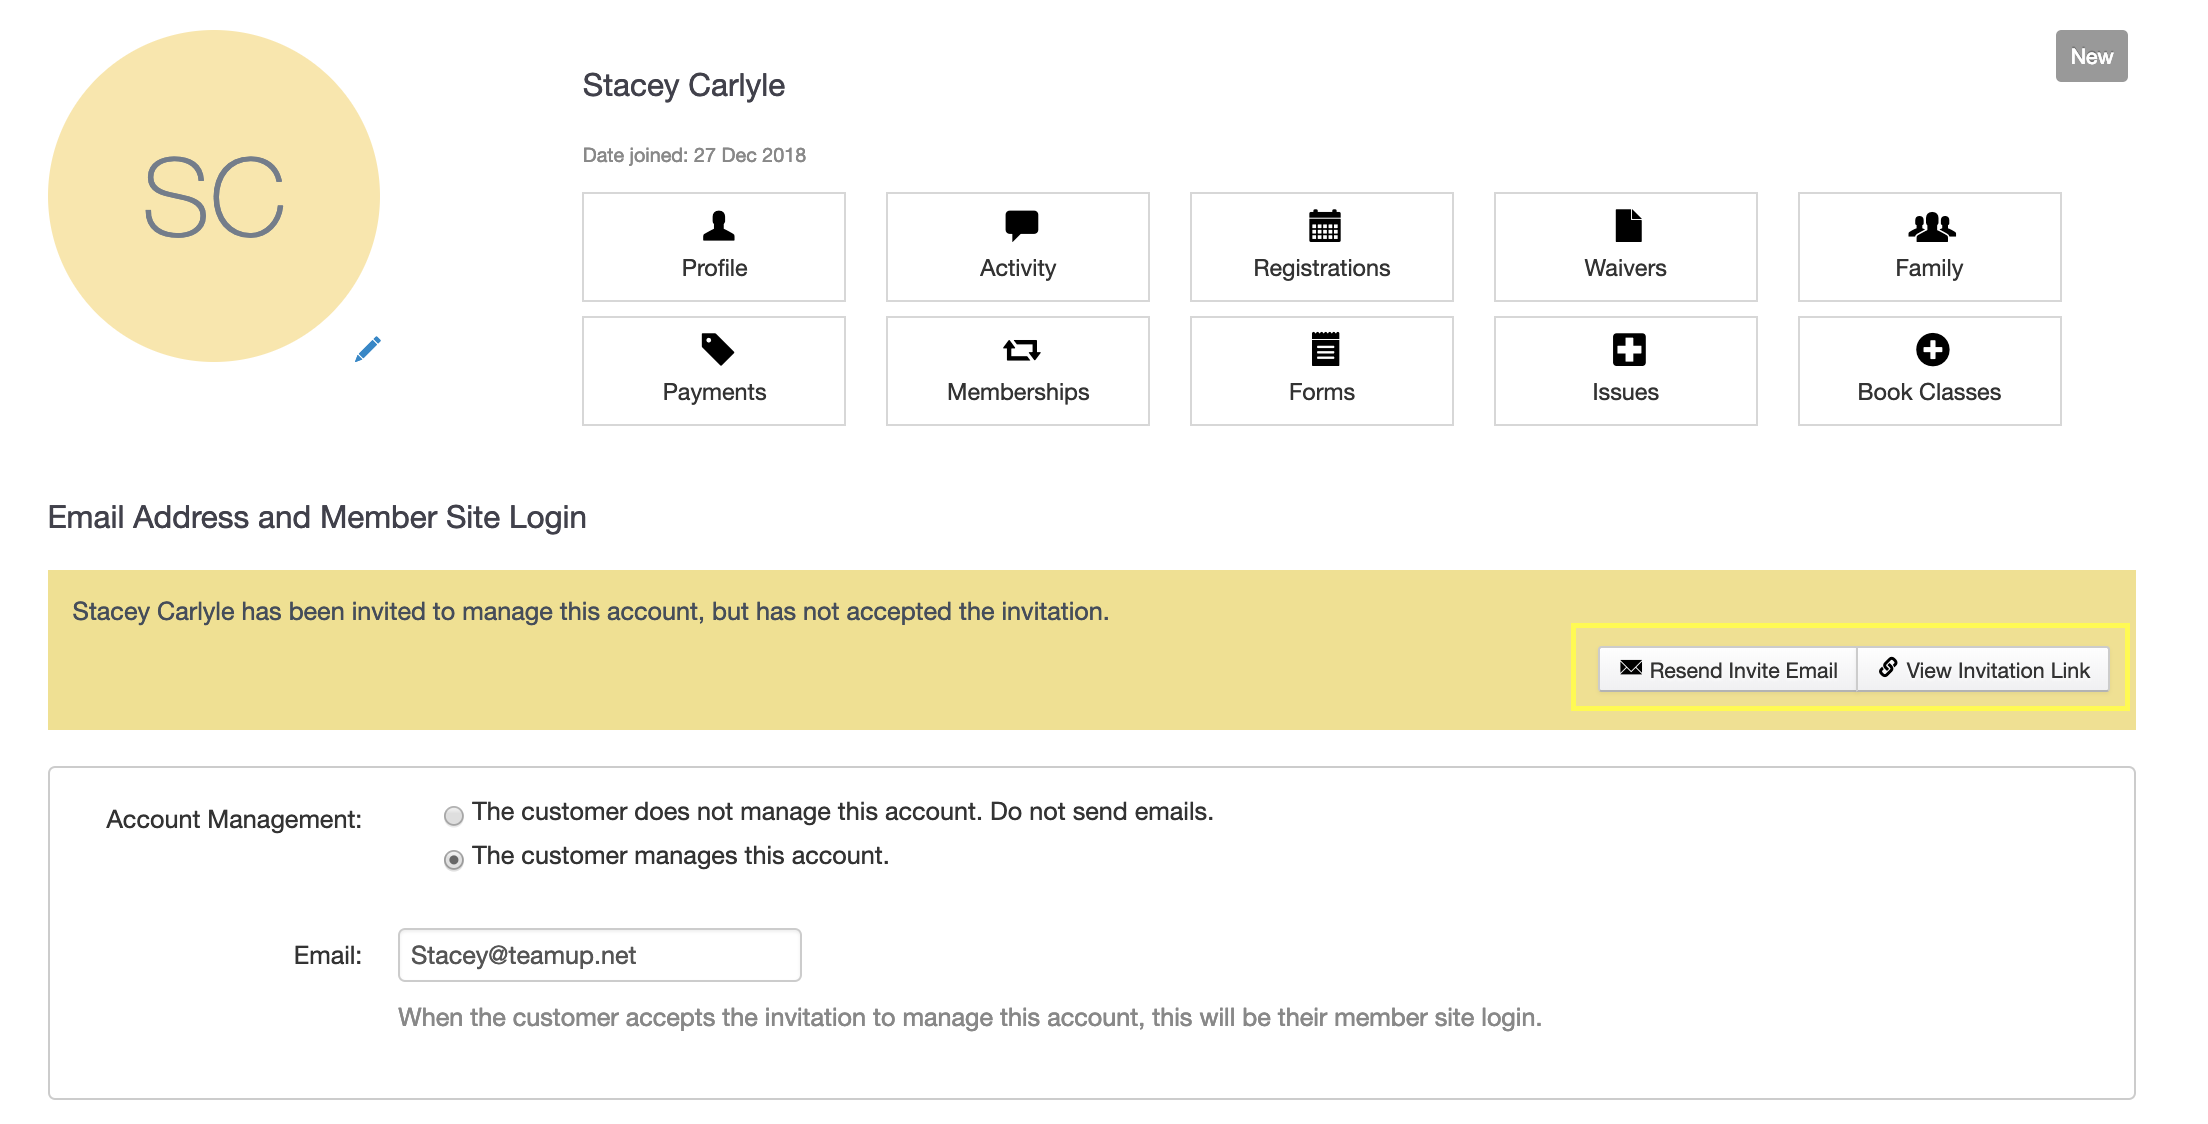
Task: Select 'The customer manages this account'
Action: 454,860
